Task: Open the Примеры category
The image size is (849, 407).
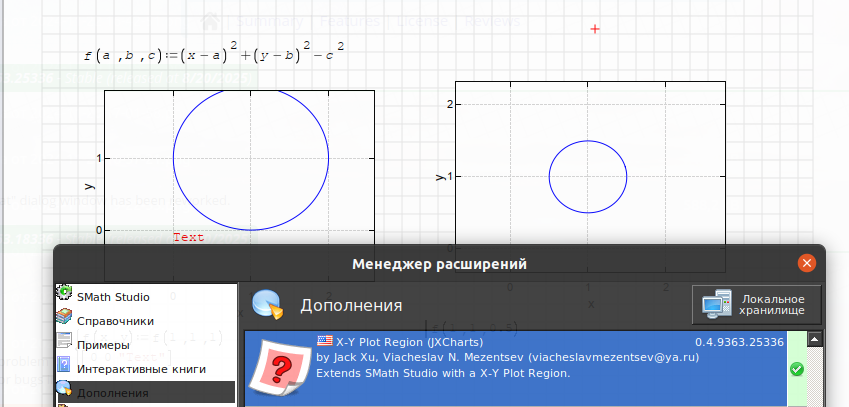Action: (x=103, y=345)
